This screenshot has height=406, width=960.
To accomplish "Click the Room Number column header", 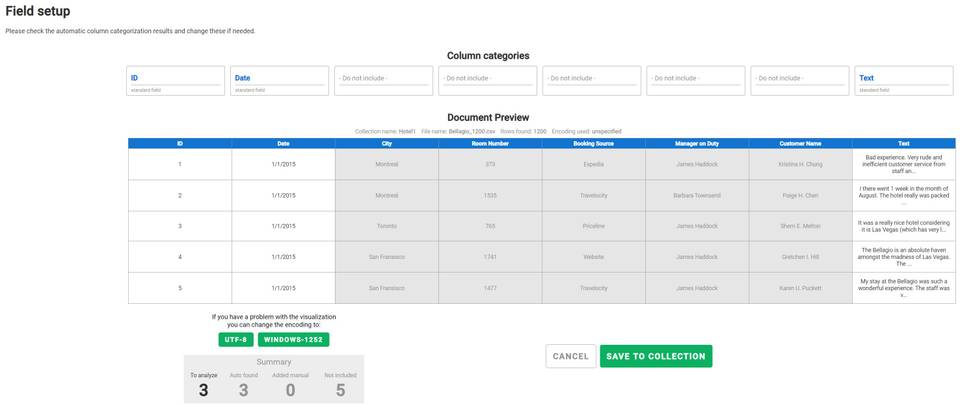I will [x=490, y=143].
